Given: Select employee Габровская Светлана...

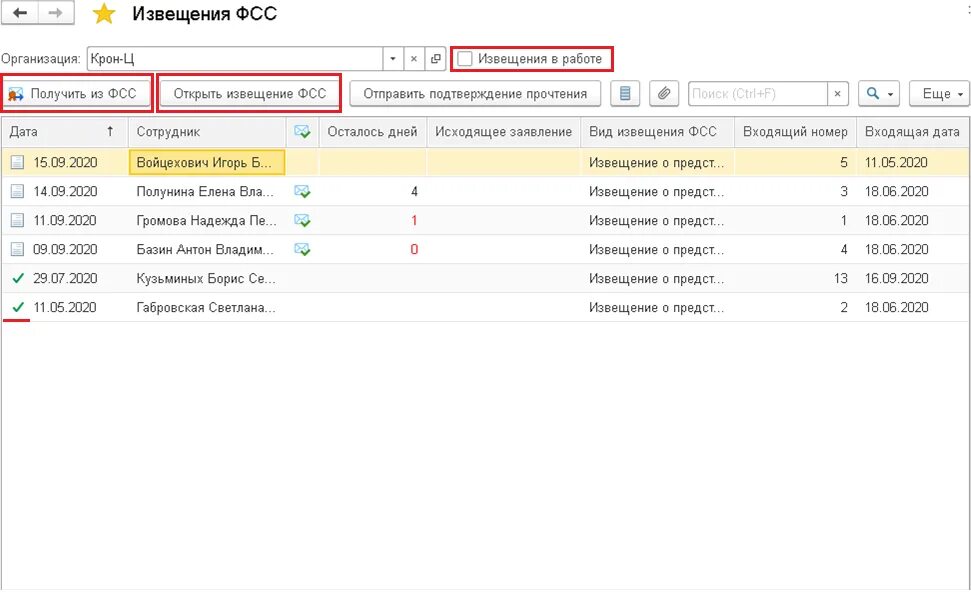Looking at the screenshot, I should coord(207,307).
